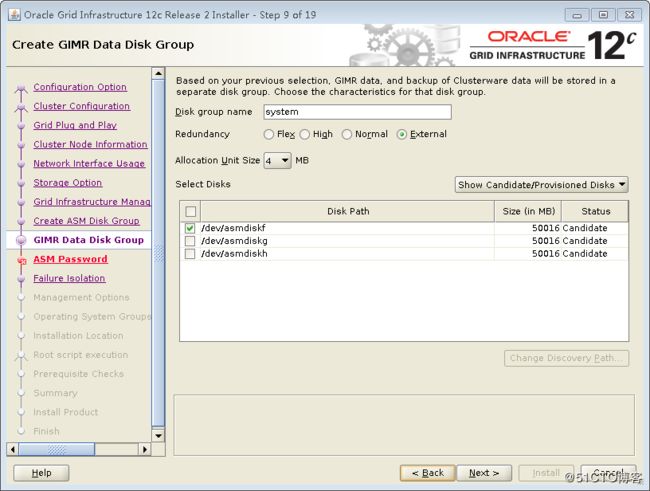Go to Grid Infrastructure Management step
650x491 pixels.
92,202
